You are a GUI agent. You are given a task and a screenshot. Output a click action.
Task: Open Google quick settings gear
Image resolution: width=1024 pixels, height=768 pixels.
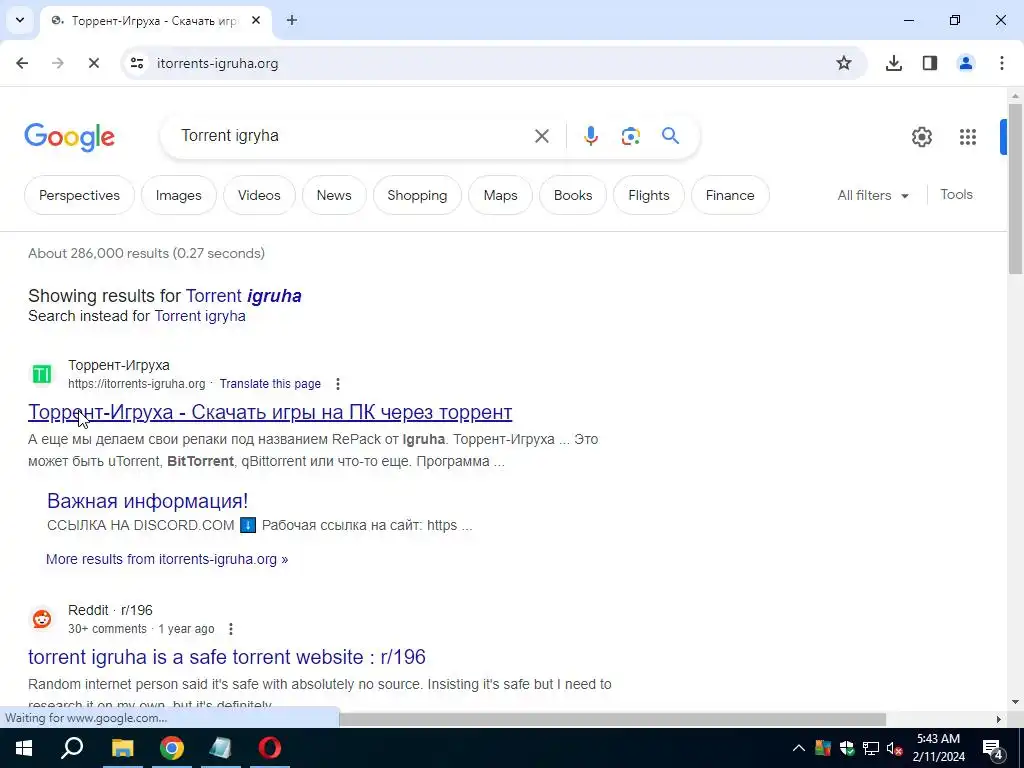click(x=921, y=137)
